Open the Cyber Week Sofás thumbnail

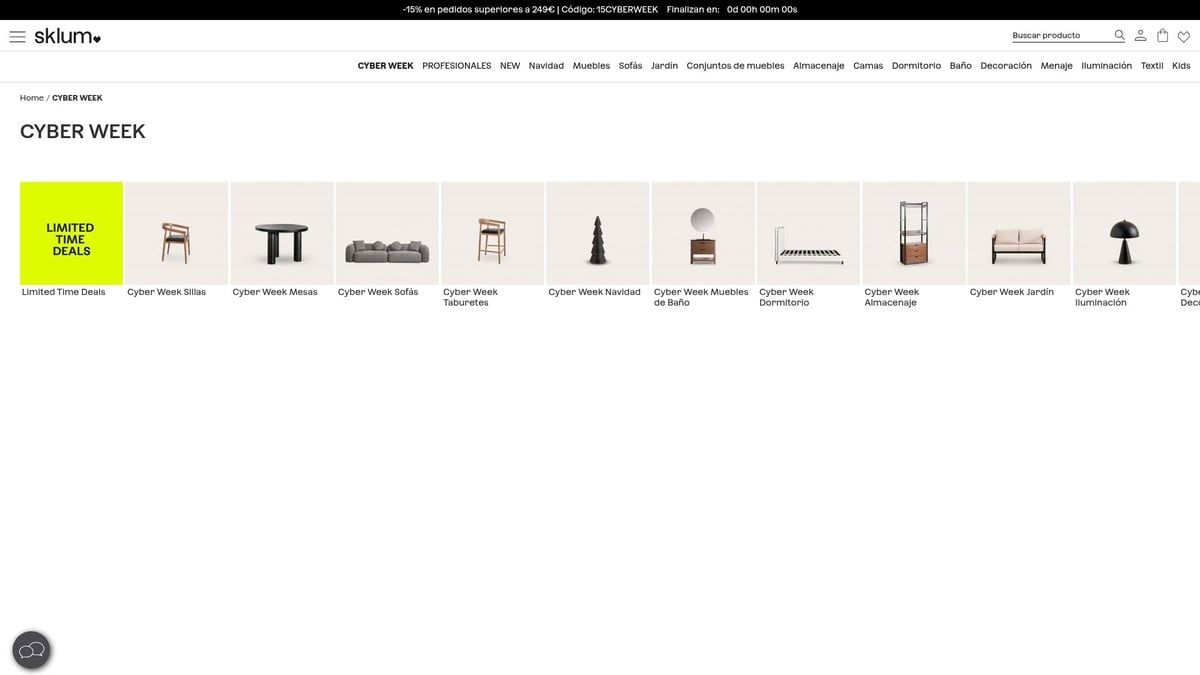(x=387, y=233)
